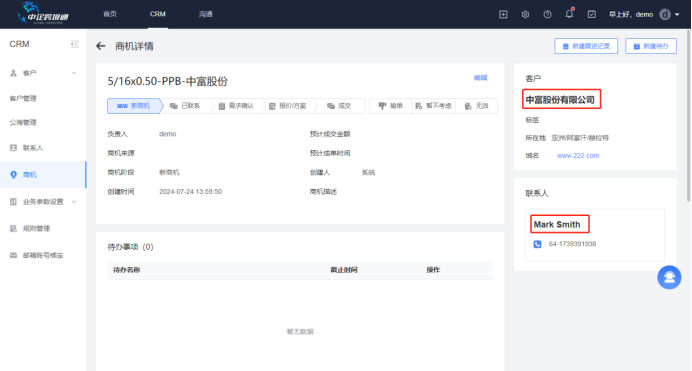Click the phone icon next to 64-1739391938
Screen dimensions: 692x371
click(537, 244)
